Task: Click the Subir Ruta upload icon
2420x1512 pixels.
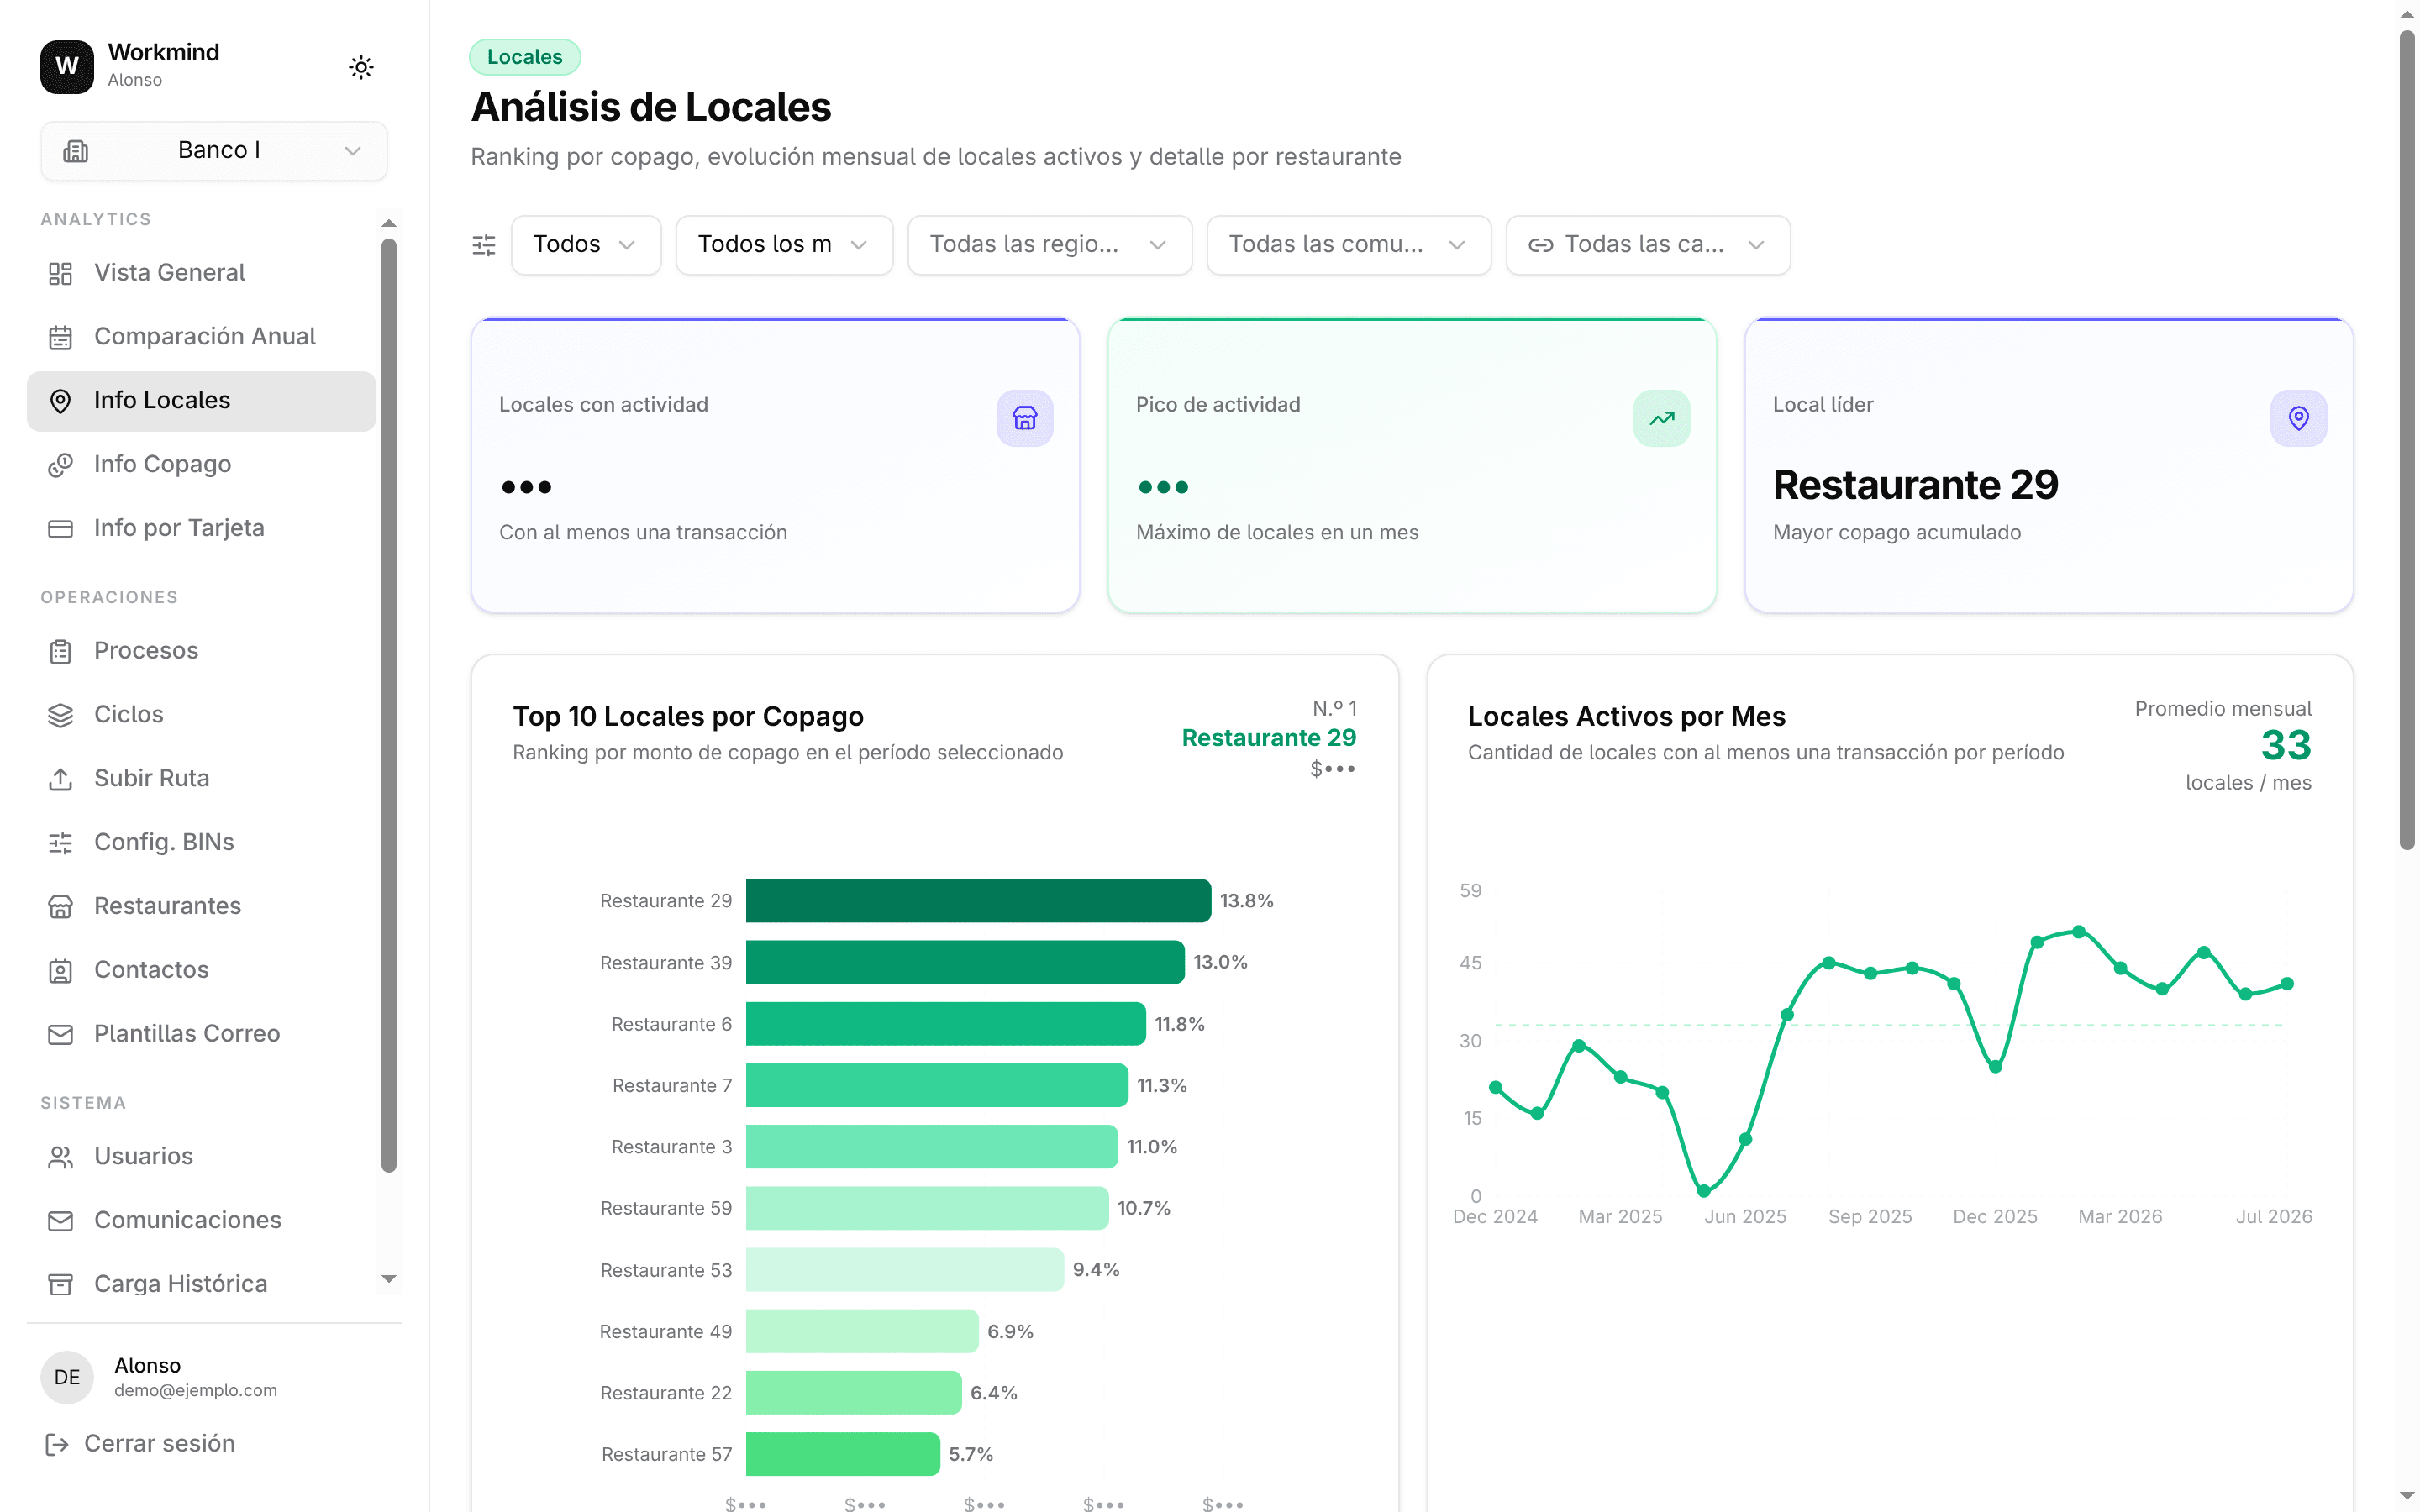Action: (x=61, y=779)
